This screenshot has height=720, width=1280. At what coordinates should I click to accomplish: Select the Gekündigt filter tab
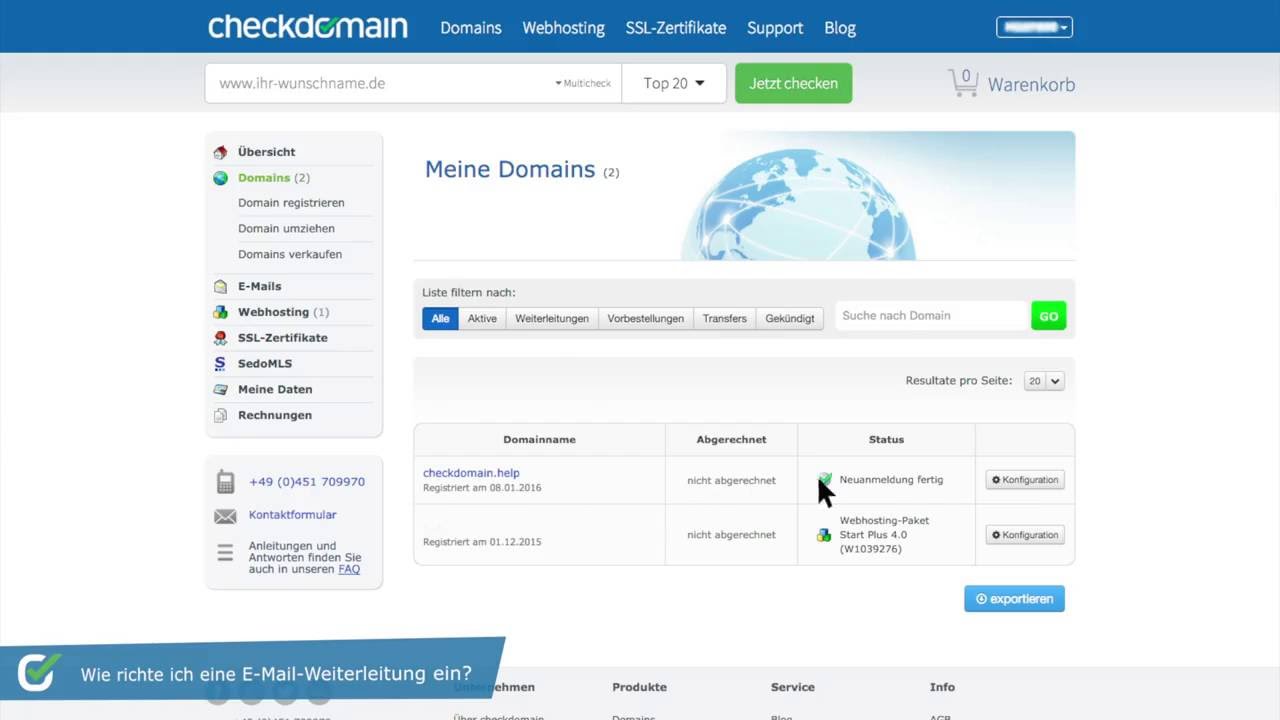click(790, 318)
